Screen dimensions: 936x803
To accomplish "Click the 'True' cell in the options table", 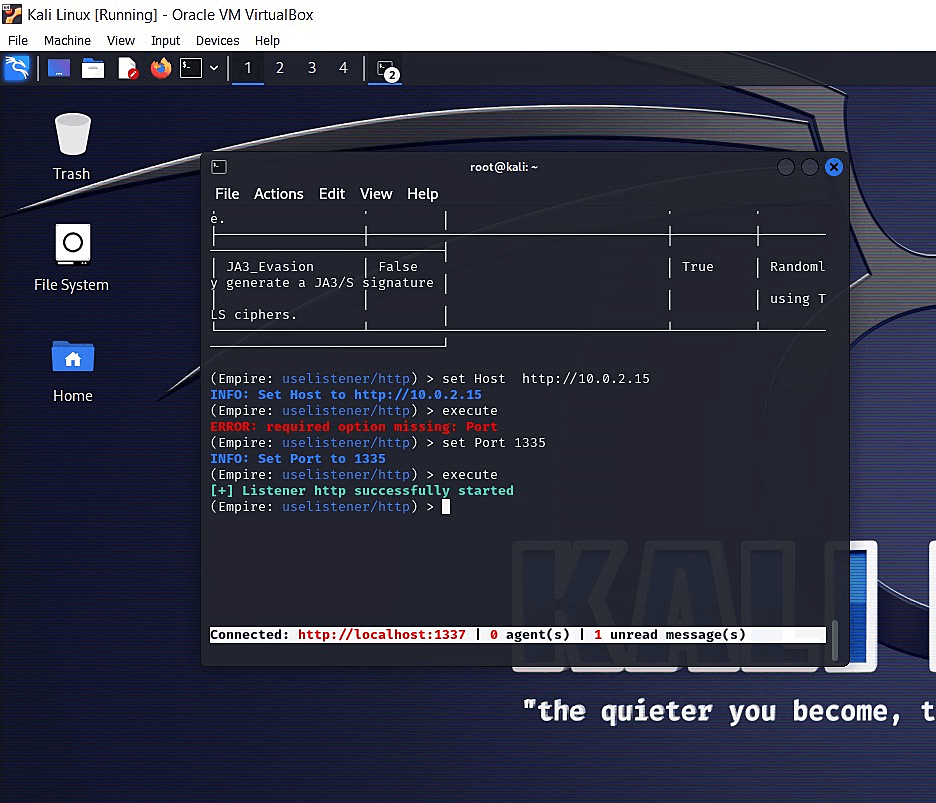I will (x=698, y=267).
